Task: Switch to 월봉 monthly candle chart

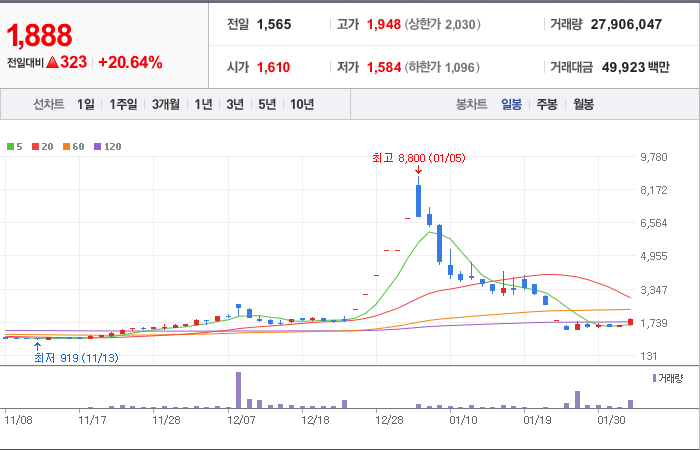Action: 583,105
